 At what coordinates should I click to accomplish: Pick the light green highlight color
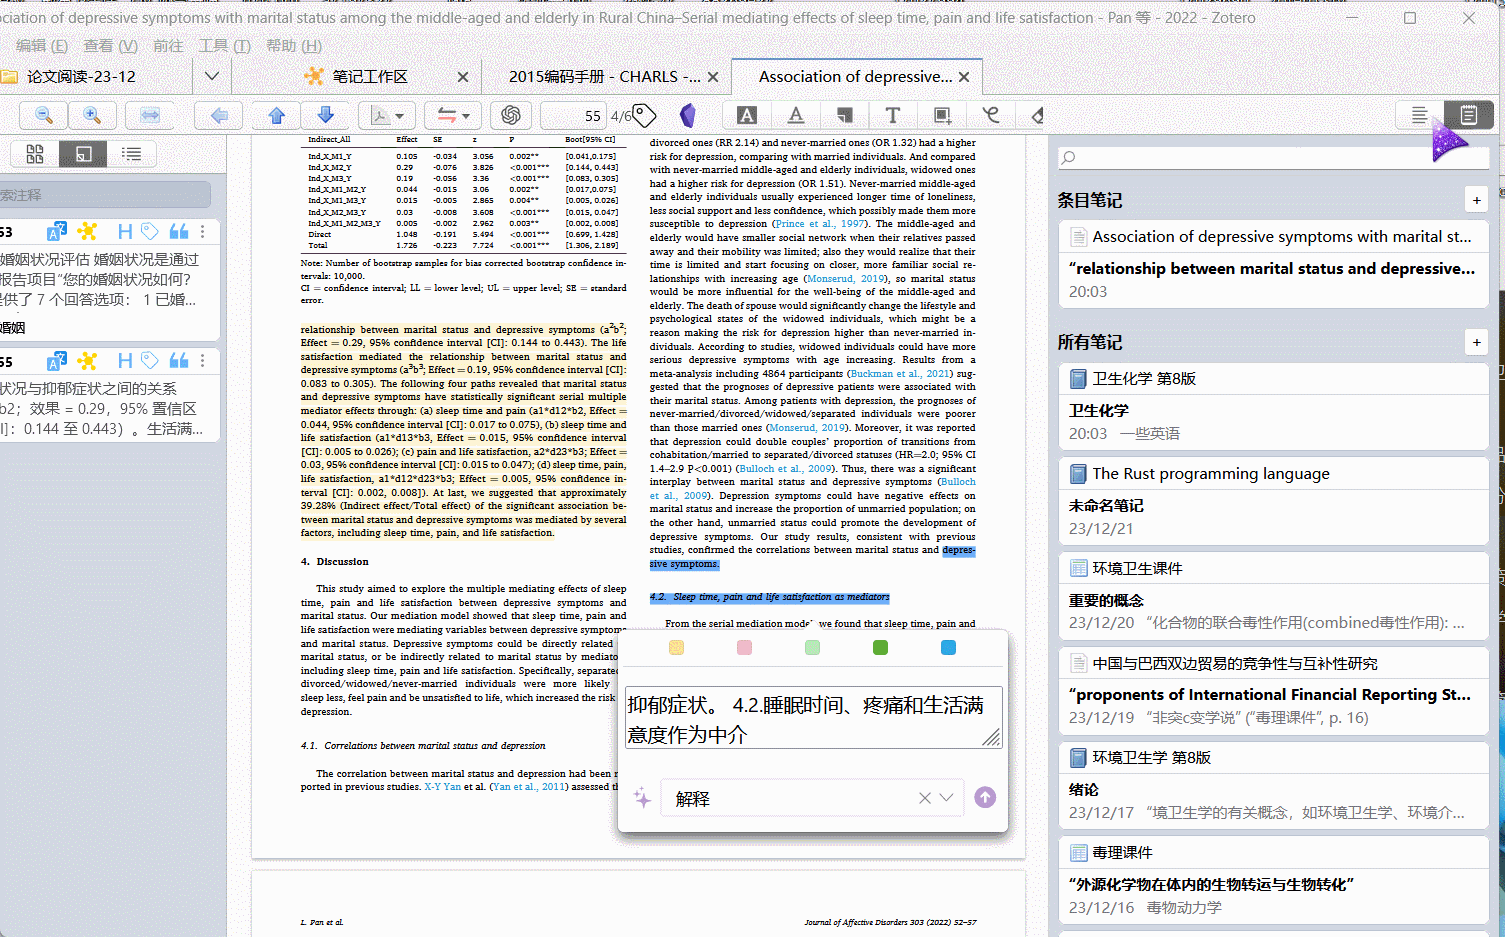pyautogui.click(x=812, y=648)
